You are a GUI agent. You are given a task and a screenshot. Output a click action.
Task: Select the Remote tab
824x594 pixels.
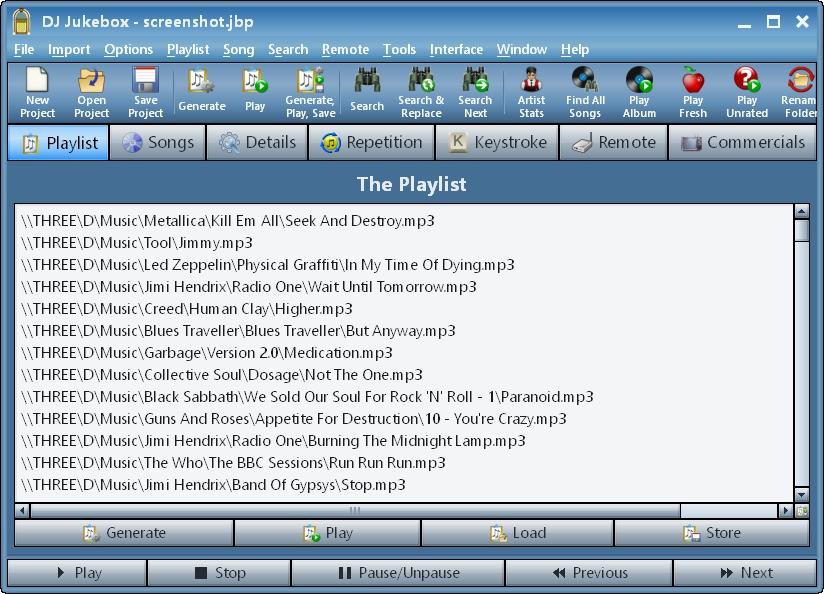pos(613,142)
